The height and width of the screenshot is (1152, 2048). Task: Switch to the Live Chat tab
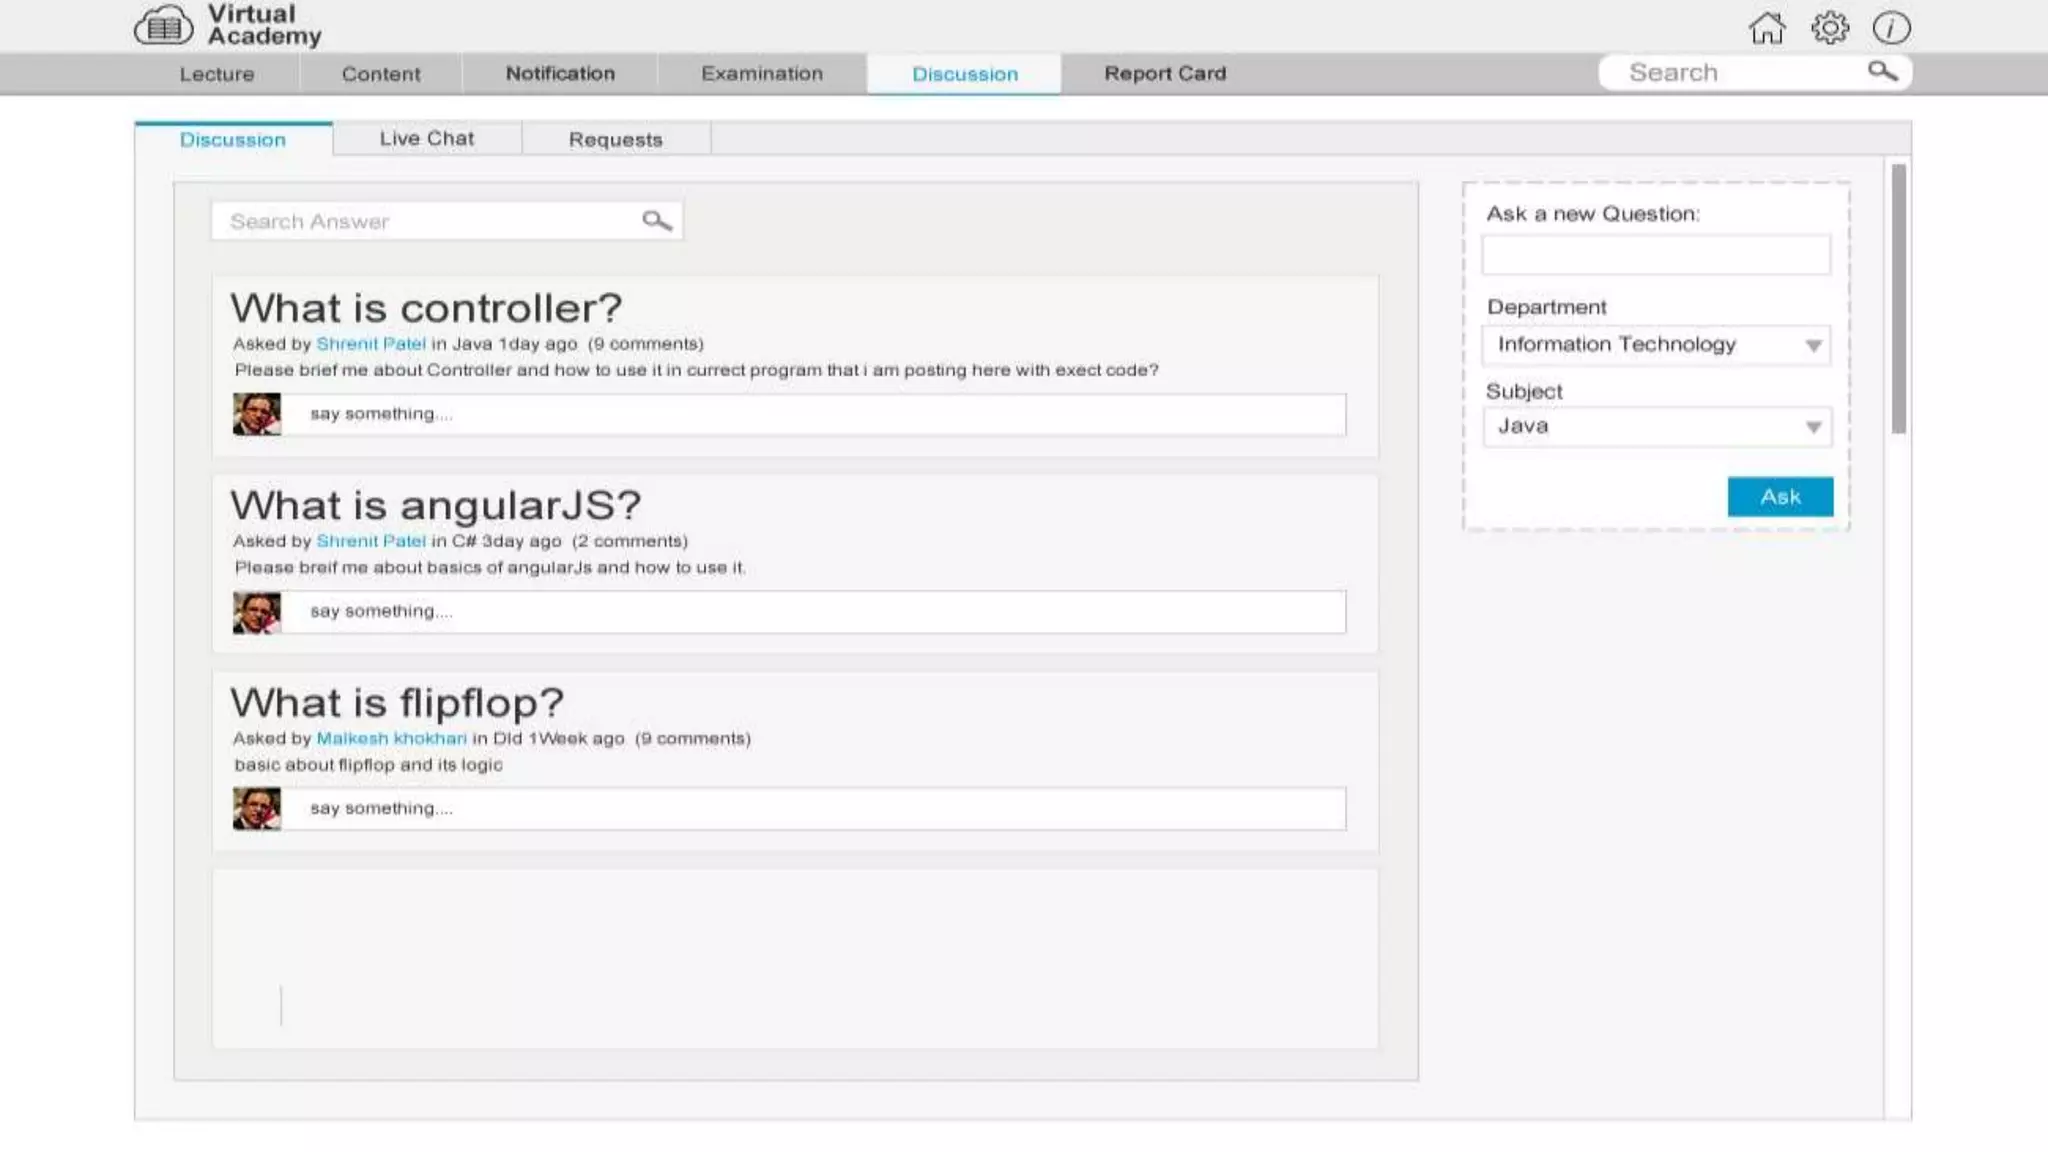(426, 139)
